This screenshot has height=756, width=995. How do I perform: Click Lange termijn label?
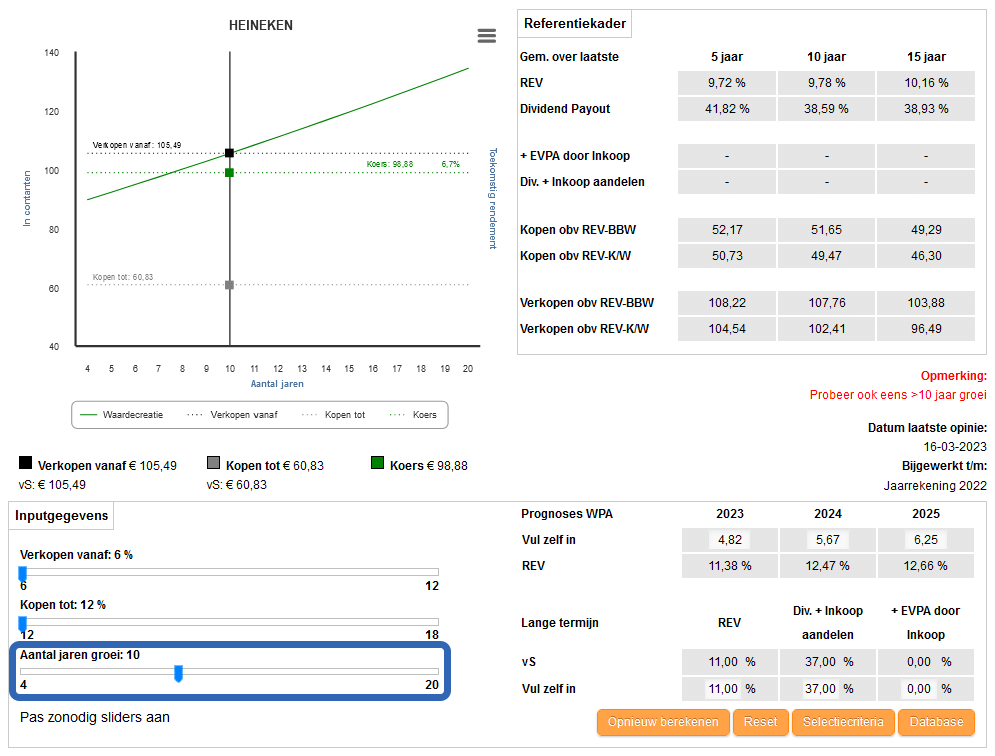coord(560,623)
